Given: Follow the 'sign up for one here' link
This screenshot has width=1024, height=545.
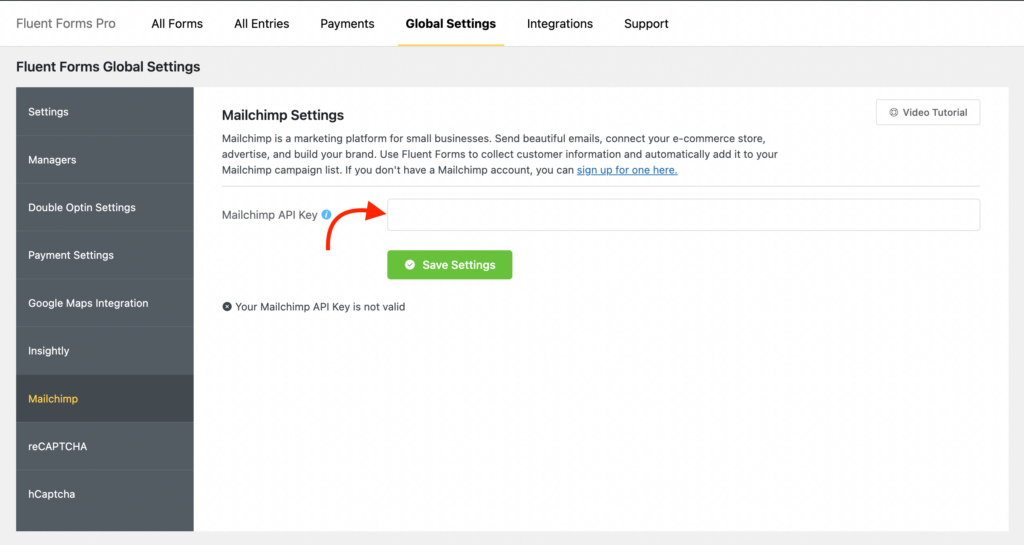Looking at the screenshot, I should [x=627, y=170].
